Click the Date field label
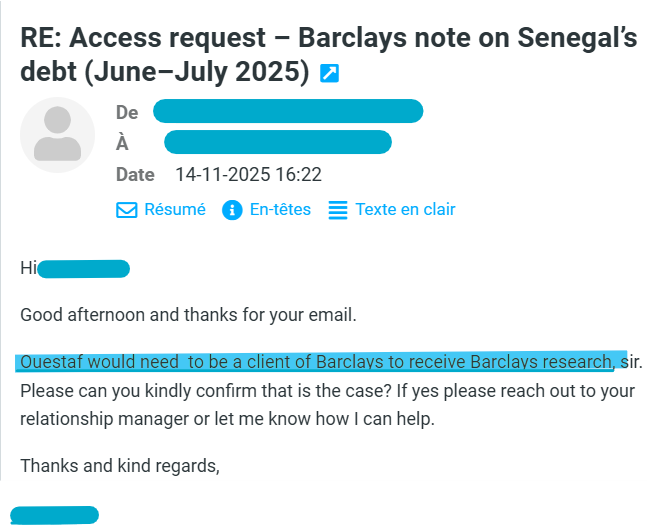The width and height of the screenshot is (647, 525). click(135, 175)
